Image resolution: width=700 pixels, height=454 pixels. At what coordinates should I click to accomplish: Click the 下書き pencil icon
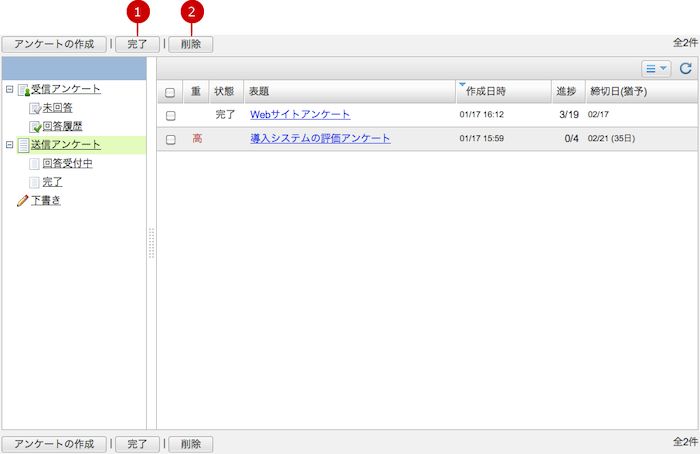tap(22, 201)
